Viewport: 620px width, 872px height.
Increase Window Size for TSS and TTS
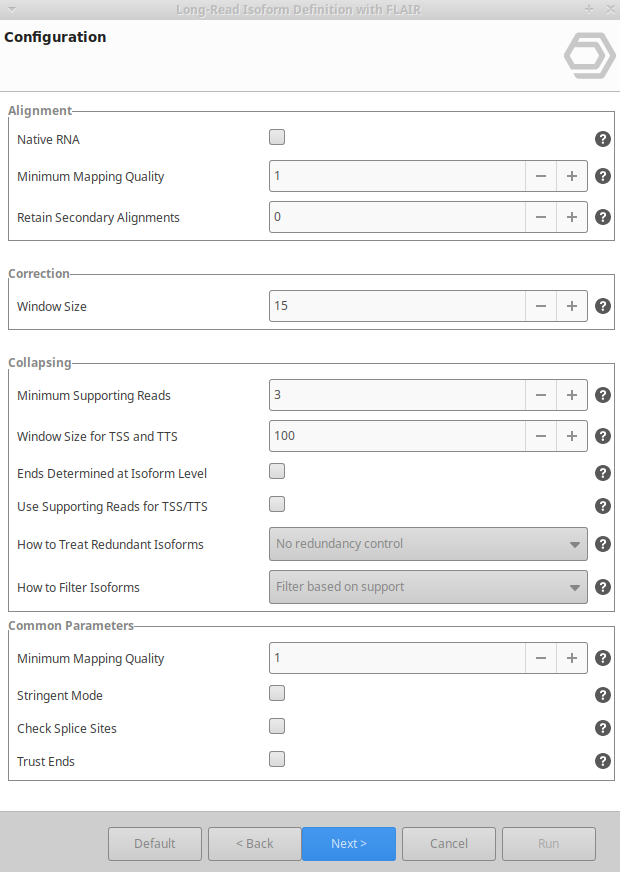572,436
